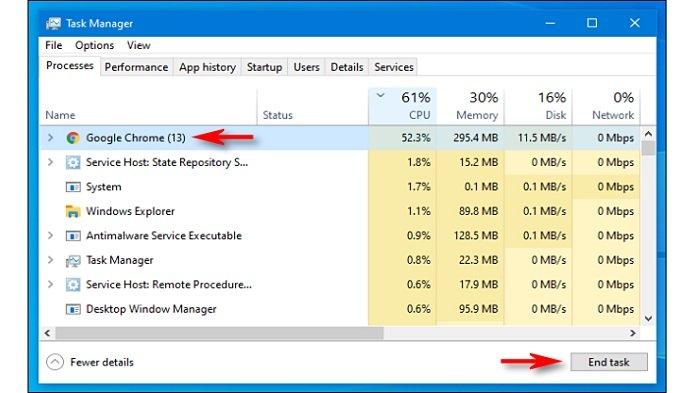
Task: Click the 15.2 MB memory value
Action: pos(479,162)
